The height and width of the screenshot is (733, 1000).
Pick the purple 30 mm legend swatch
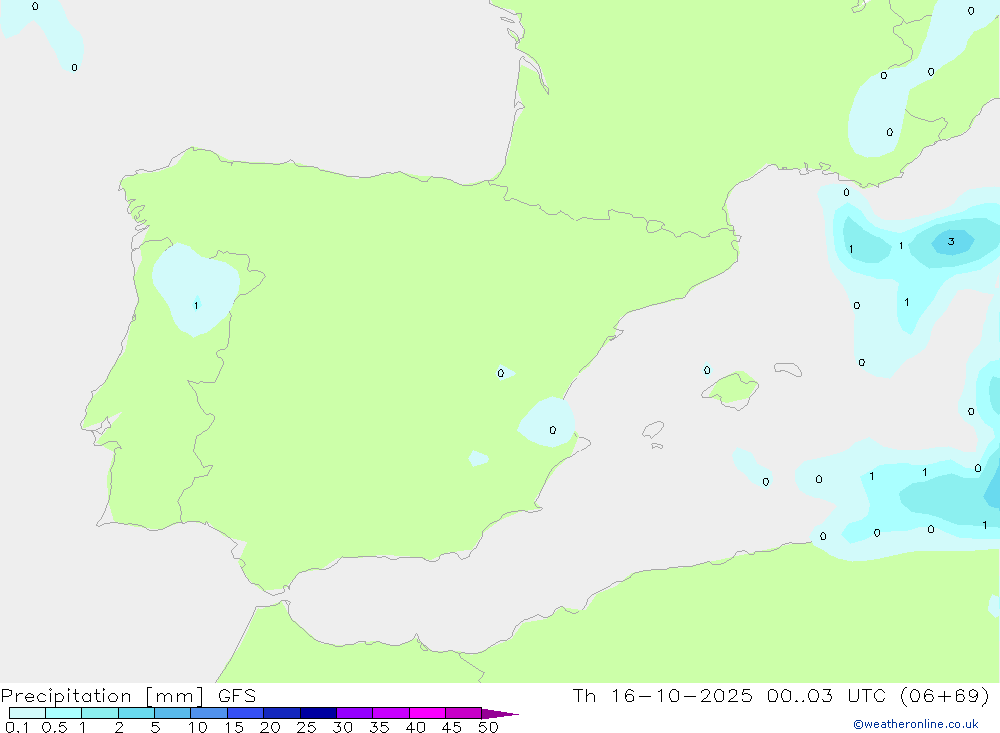(x=354, y=713)
